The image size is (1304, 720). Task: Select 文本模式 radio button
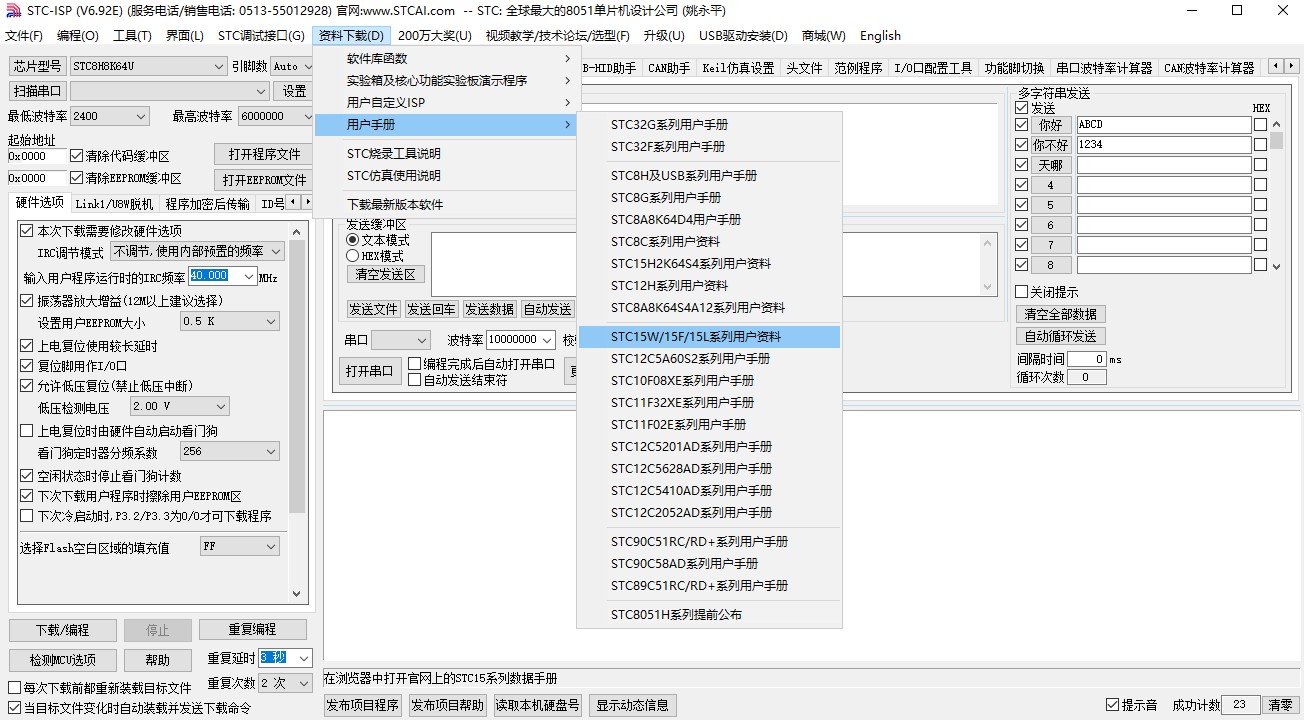click(352, 240)
